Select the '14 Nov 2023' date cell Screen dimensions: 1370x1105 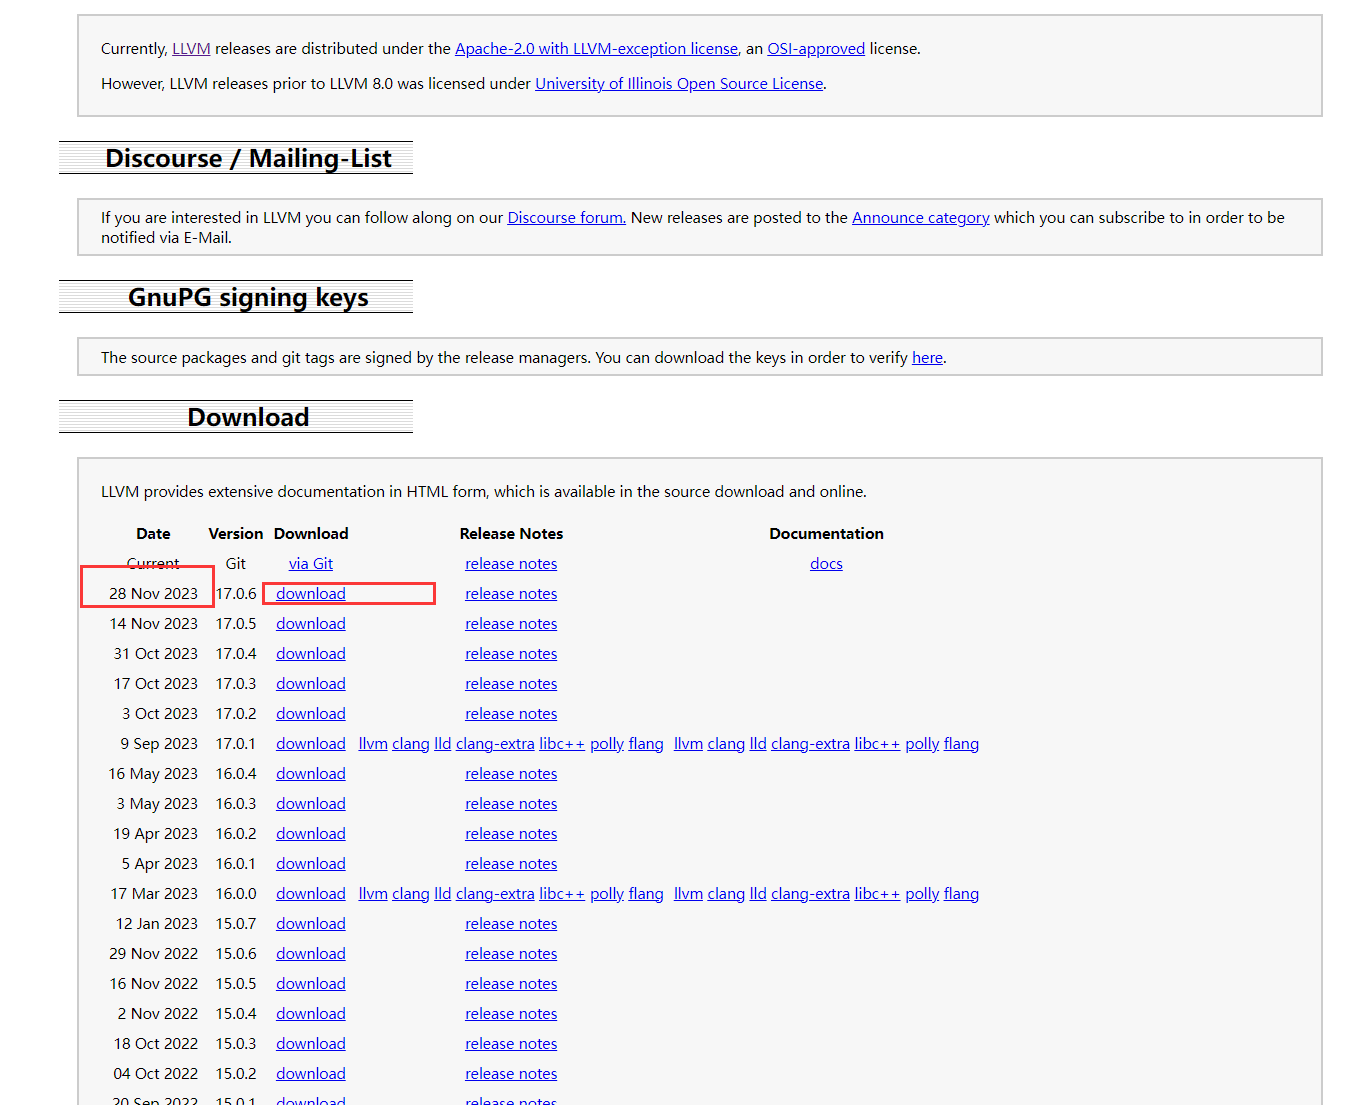coord(154,624)
